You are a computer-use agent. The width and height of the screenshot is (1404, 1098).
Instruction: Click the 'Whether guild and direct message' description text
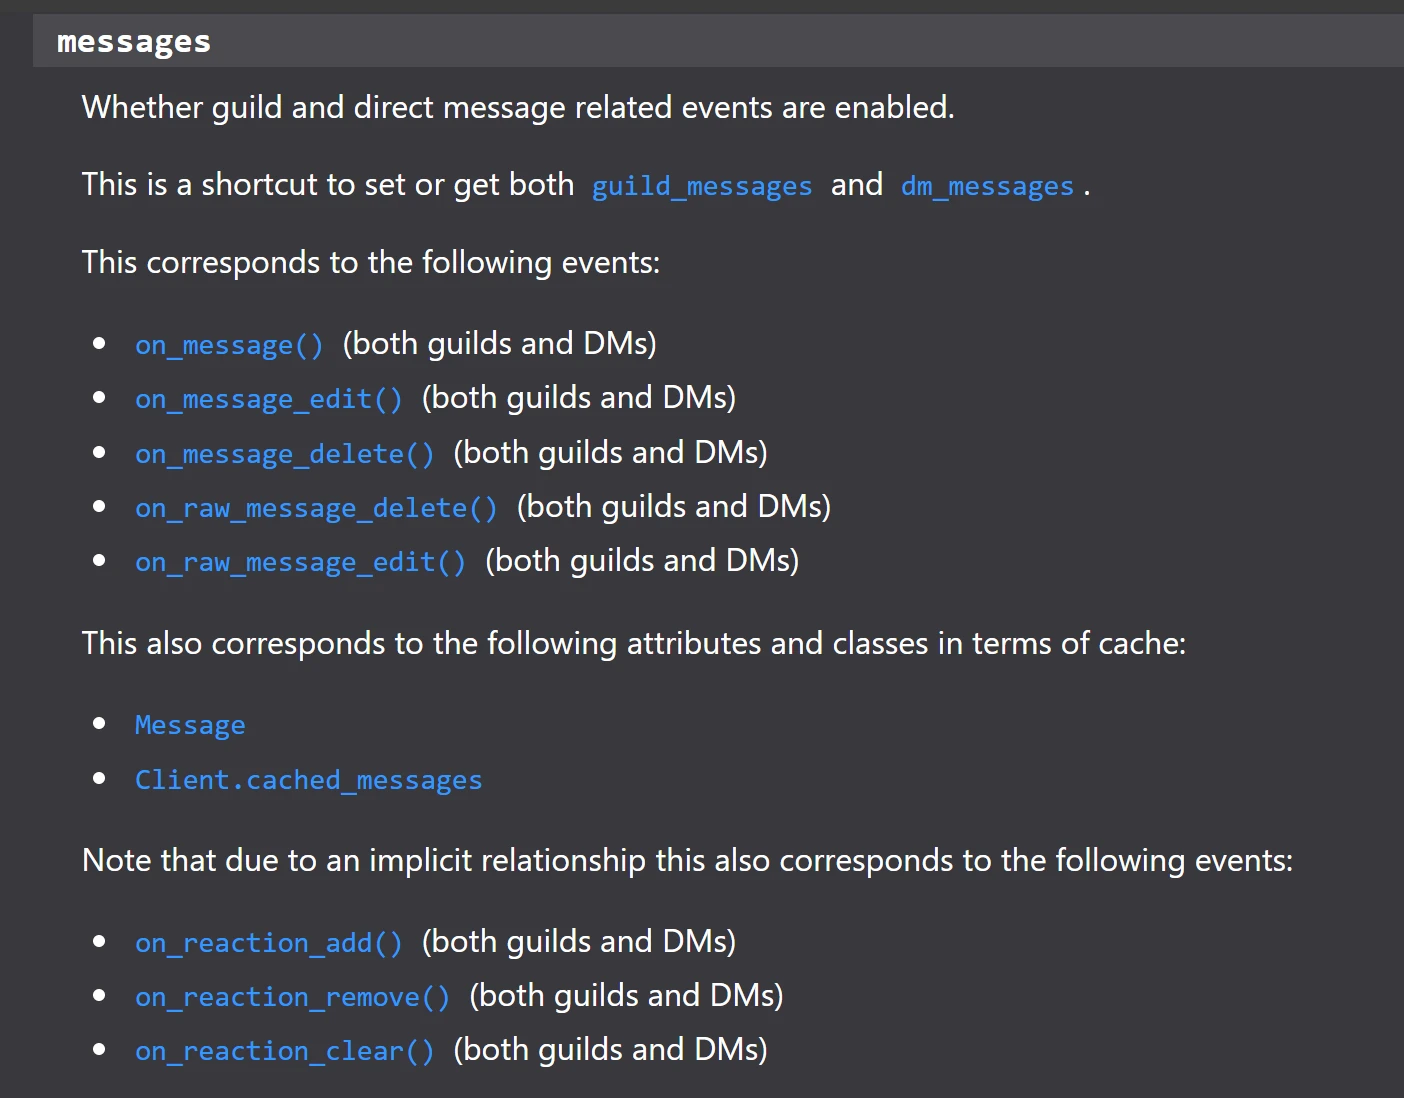517,107
